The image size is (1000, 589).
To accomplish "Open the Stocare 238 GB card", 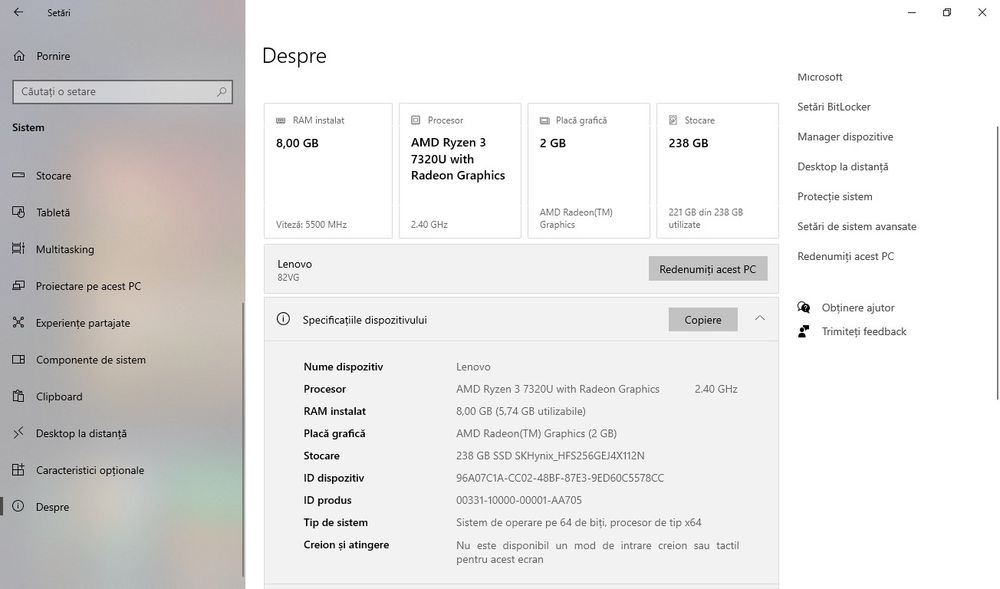I will point(717,171).
